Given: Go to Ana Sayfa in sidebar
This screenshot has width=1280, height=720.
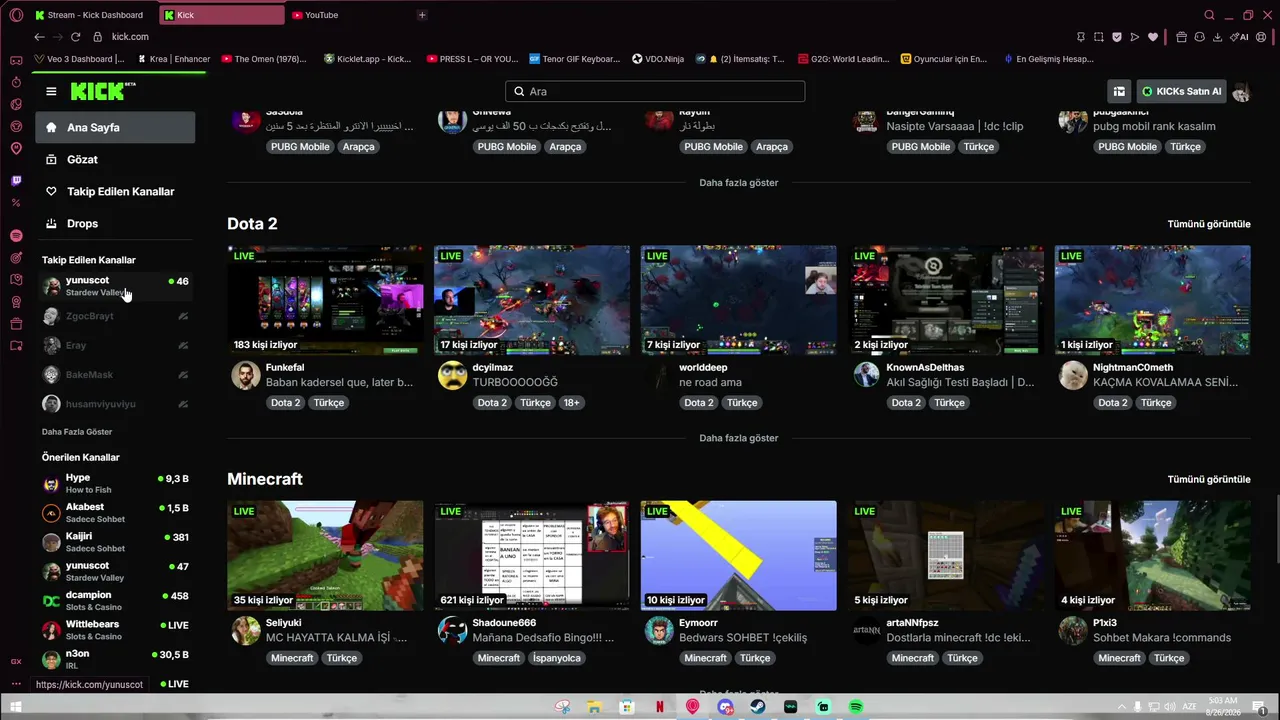Looking at the screenshot, I should [115, 128].
